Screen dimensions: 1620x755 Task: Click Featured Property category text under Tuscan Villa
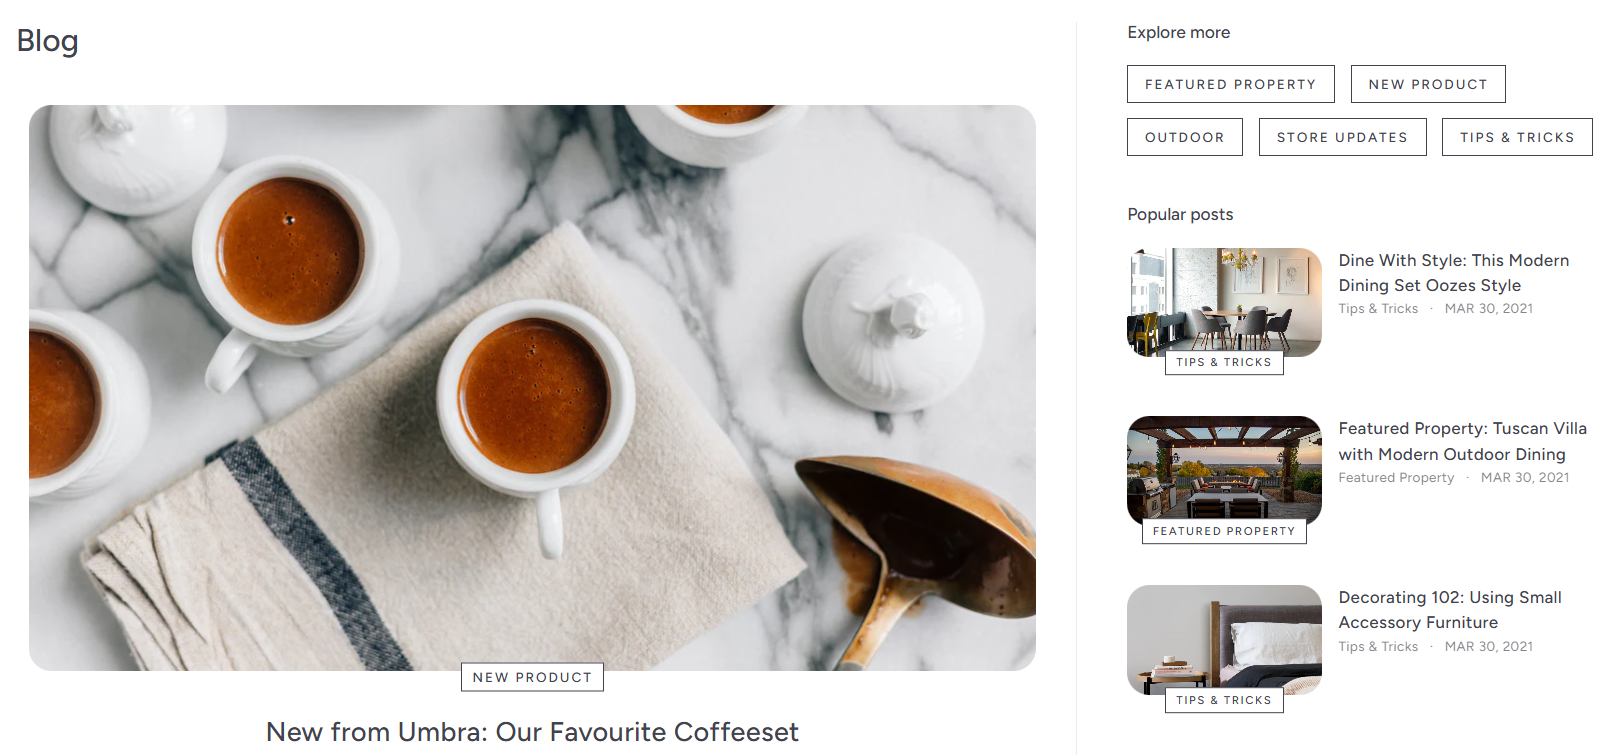[1396, 478]
